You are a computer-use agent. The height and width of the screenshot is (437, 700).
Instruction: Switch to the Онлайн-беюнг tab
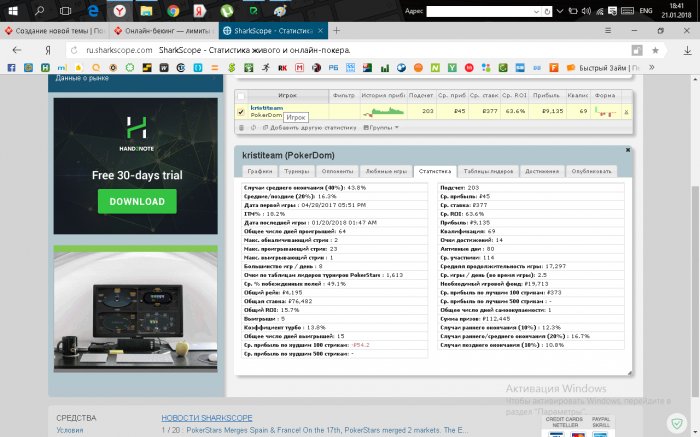(x=163, y=31)
